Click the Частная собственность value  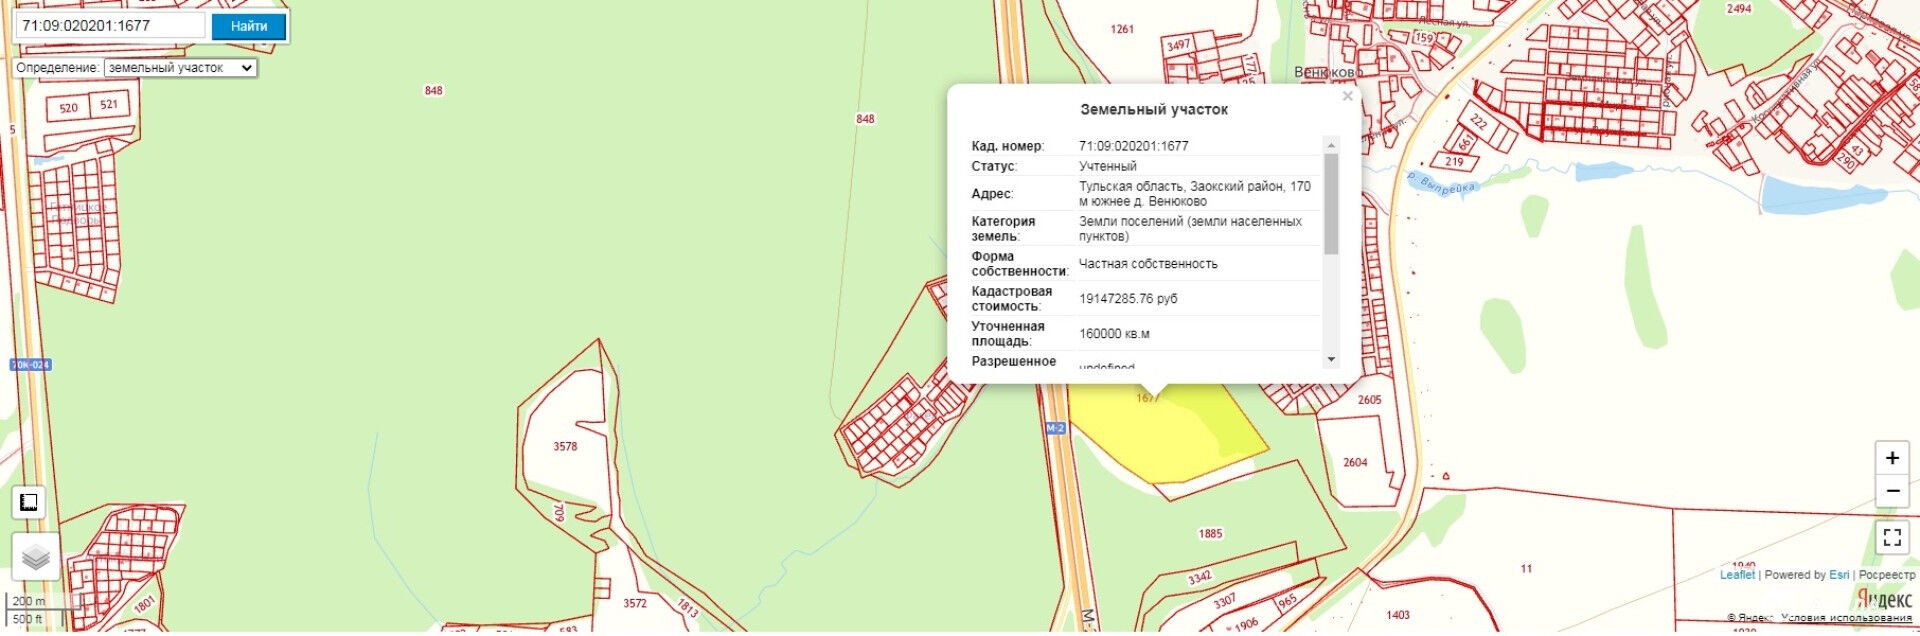tap(1148, 264)
